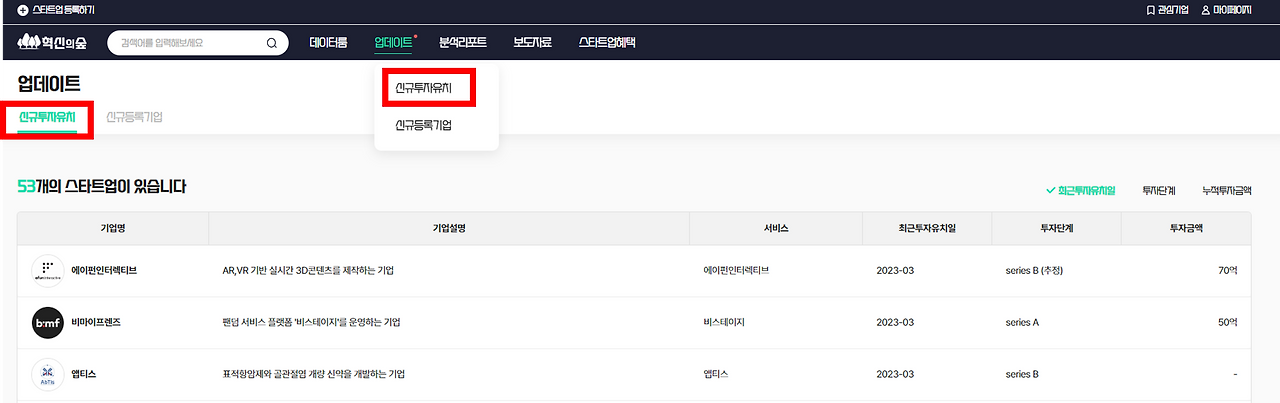This screenshot has width=1280, height=403.
Task: Open the 데이터룸 menu
Action: point(329,43)
